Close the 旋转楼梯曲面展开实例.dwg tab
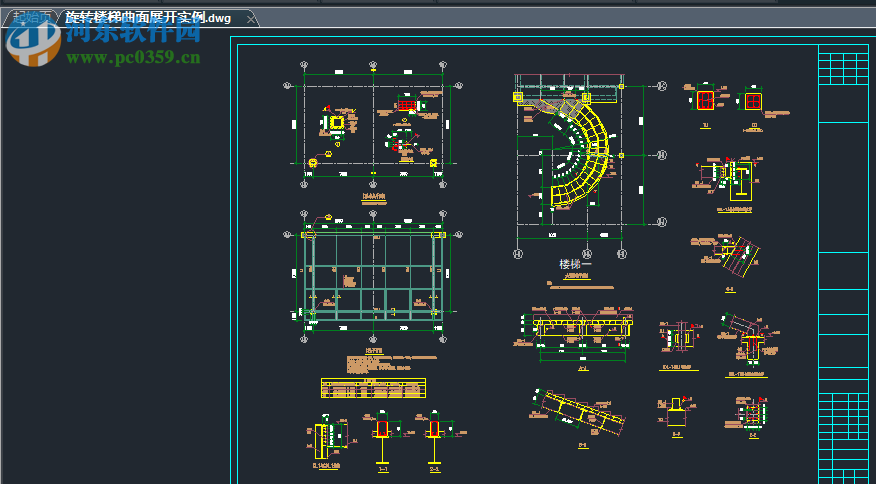The height and width of the screenshot is (484, 876). (x=250, y=19)
